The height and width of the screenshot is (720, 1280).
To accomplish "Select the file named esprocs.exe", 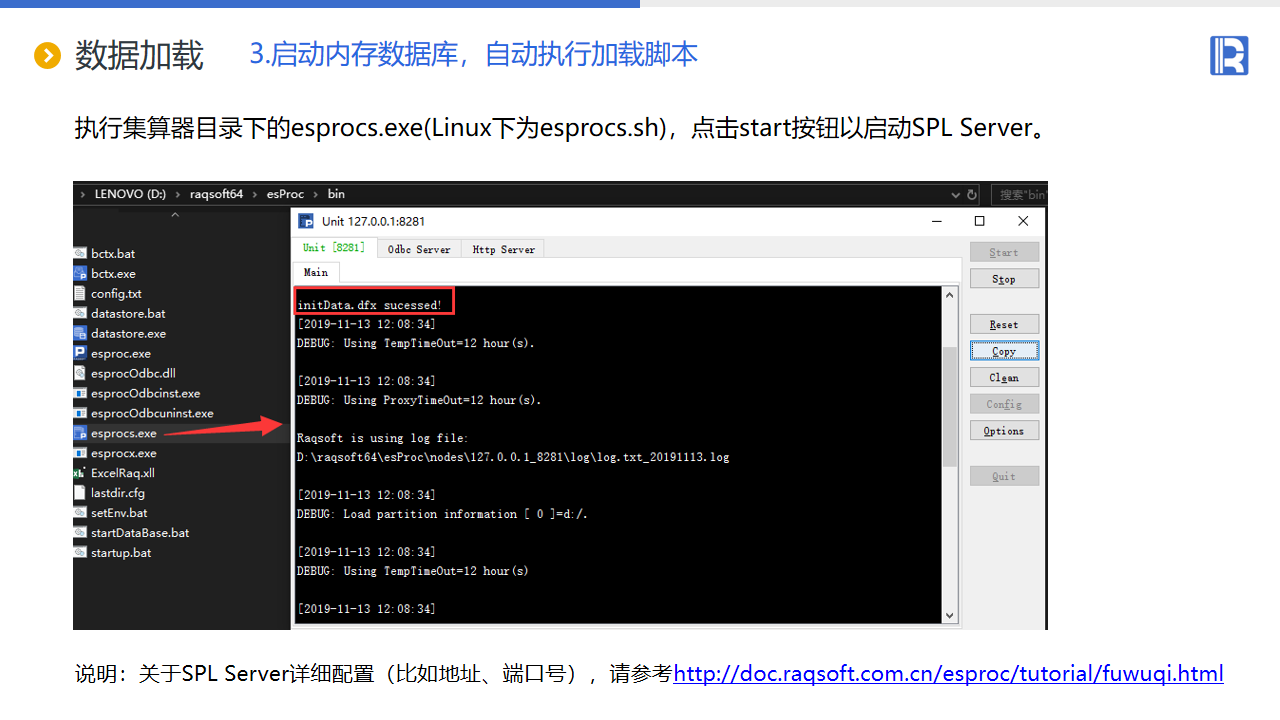I will (124, 433).
